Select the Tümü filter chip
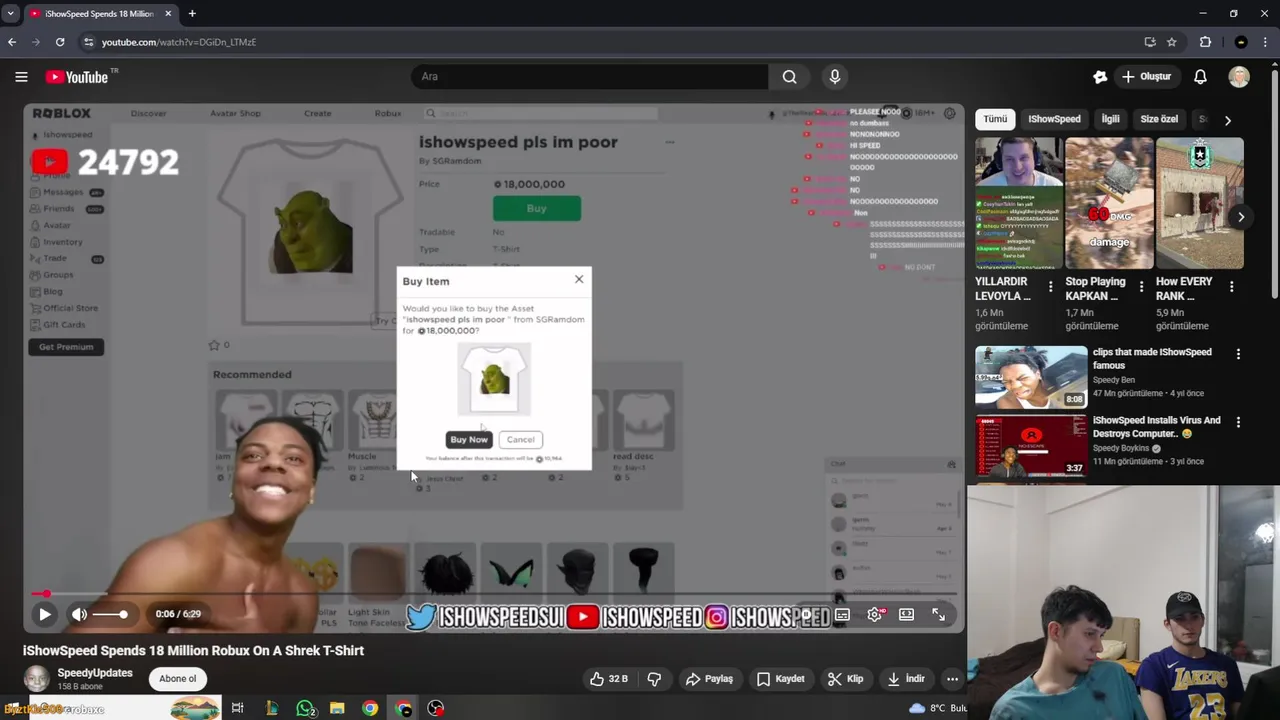The width and height of the screenshot is (1280, 720). pyautogui.click(x=995, y=119)
